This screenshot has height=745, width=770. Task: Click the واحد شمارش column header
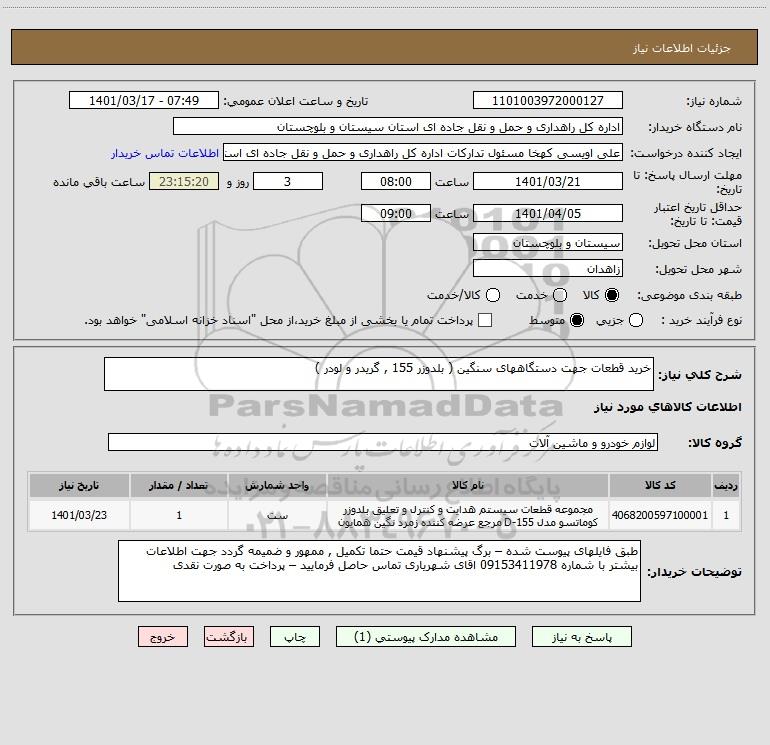pyautogui.click(x=277, y=486)
